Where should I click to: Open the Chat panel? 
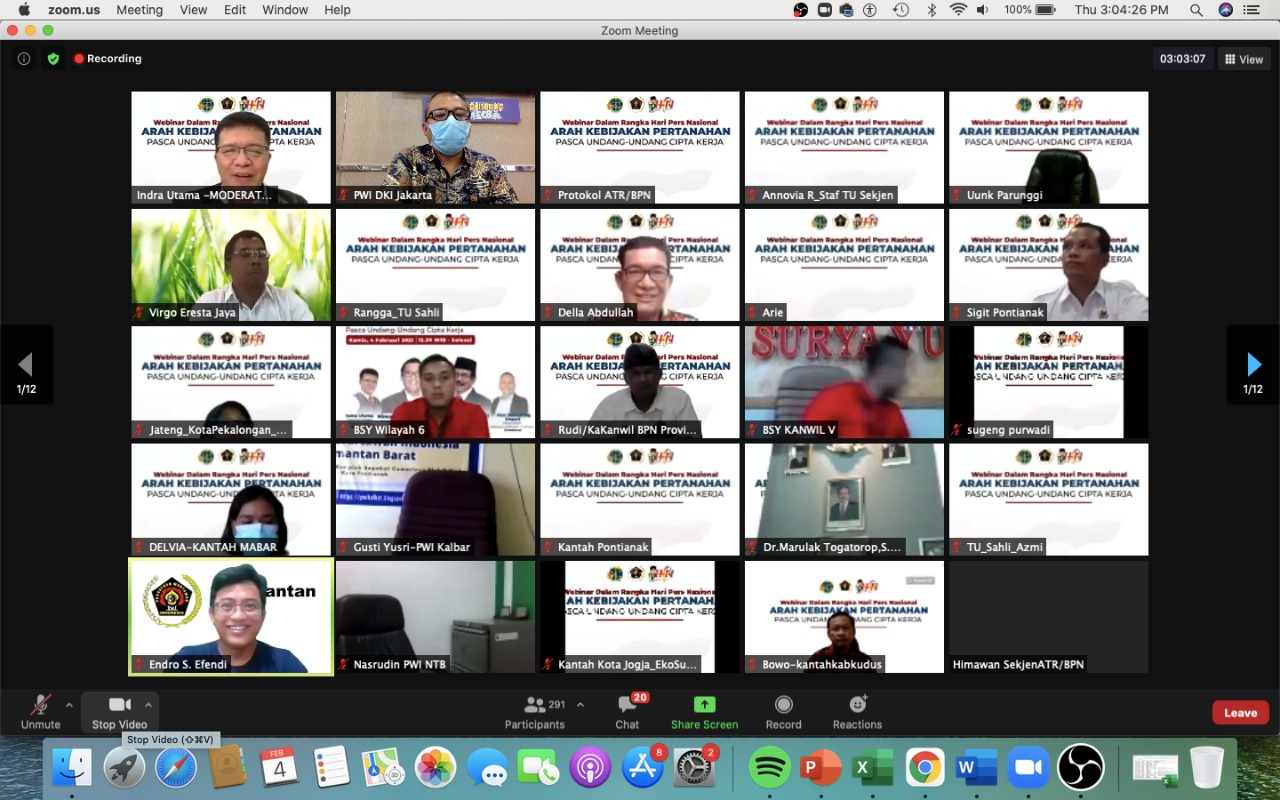pos(627,712)
